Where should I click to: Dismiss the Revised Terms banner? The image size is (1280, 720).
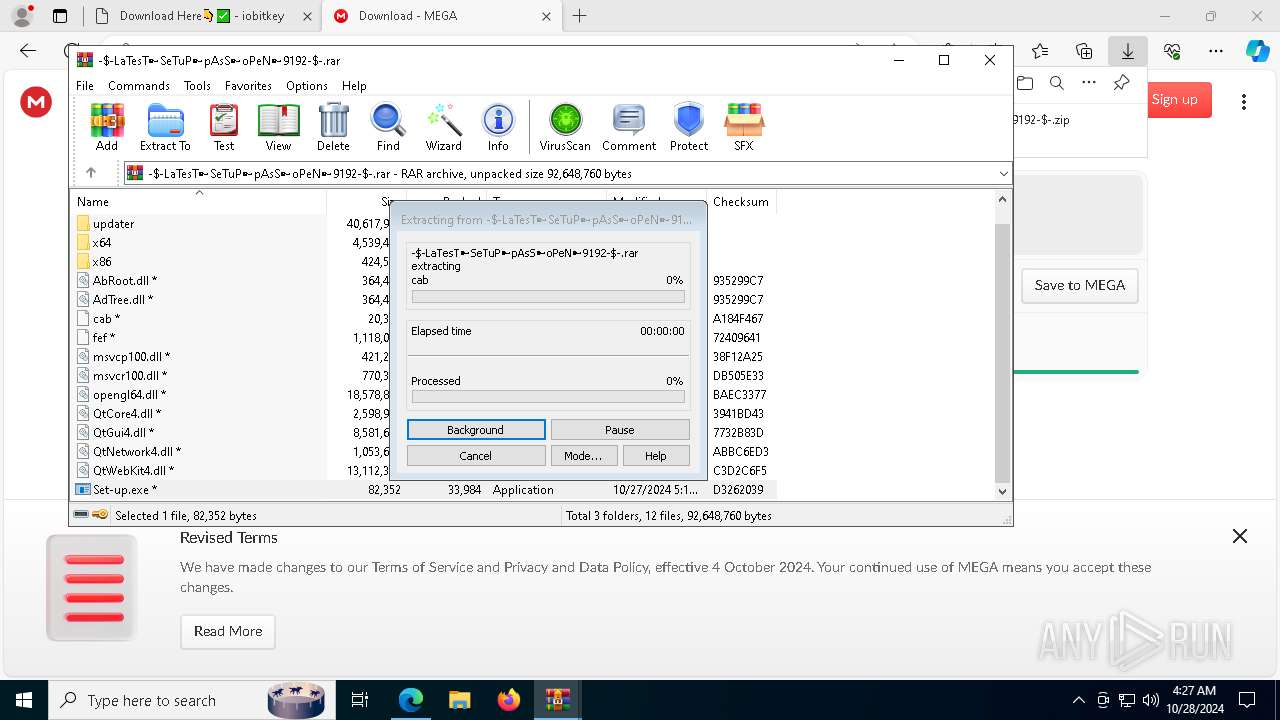[x=1240, y=536]
